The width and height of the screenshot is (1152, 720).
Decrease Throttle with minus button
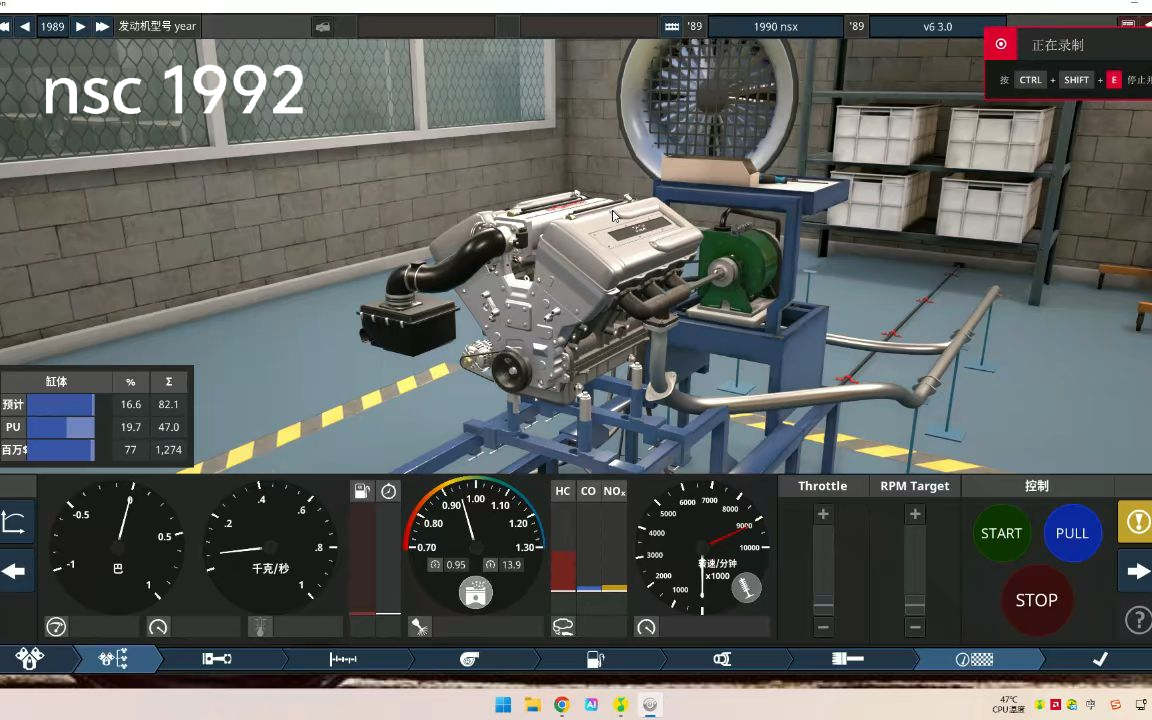coord(823,627)
